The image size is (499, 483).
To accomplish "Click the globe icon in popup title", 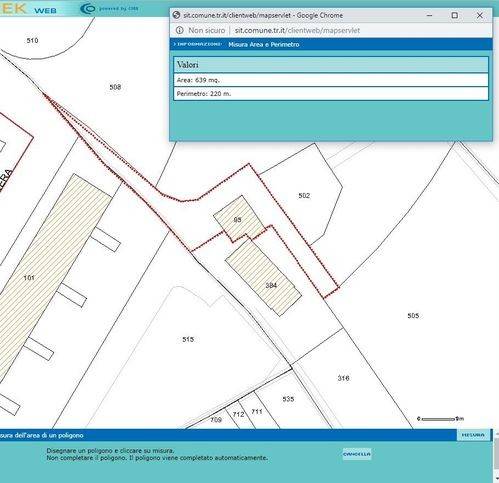I will coord(176,15).
